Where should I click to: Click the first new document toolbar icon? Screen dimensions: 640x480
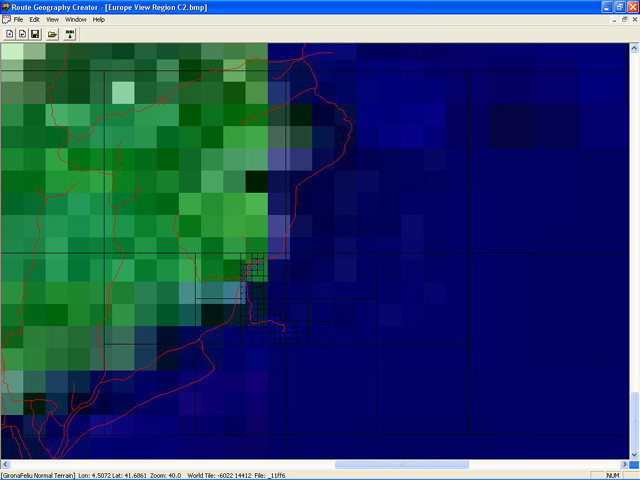point(9,33)
